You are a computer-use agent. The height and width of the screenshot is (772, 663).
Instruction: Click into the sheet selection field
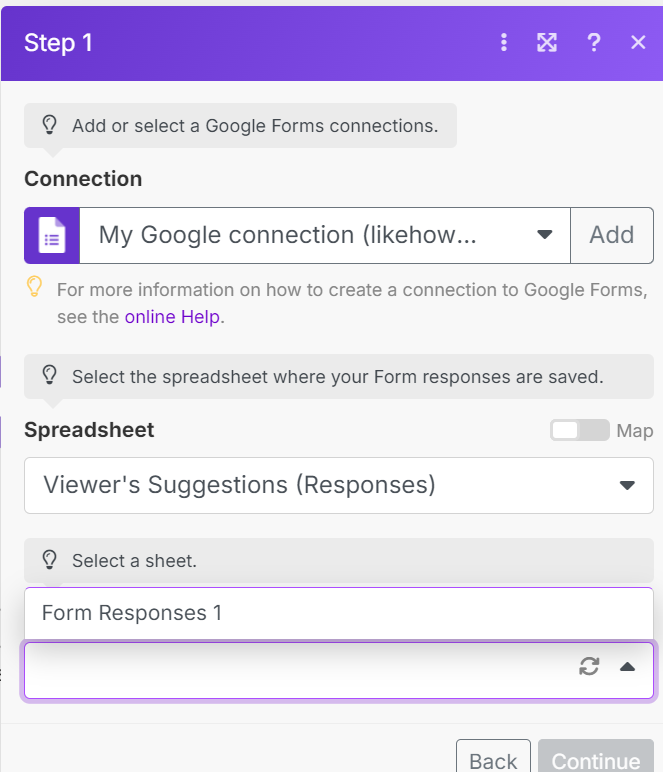(290, 669)
